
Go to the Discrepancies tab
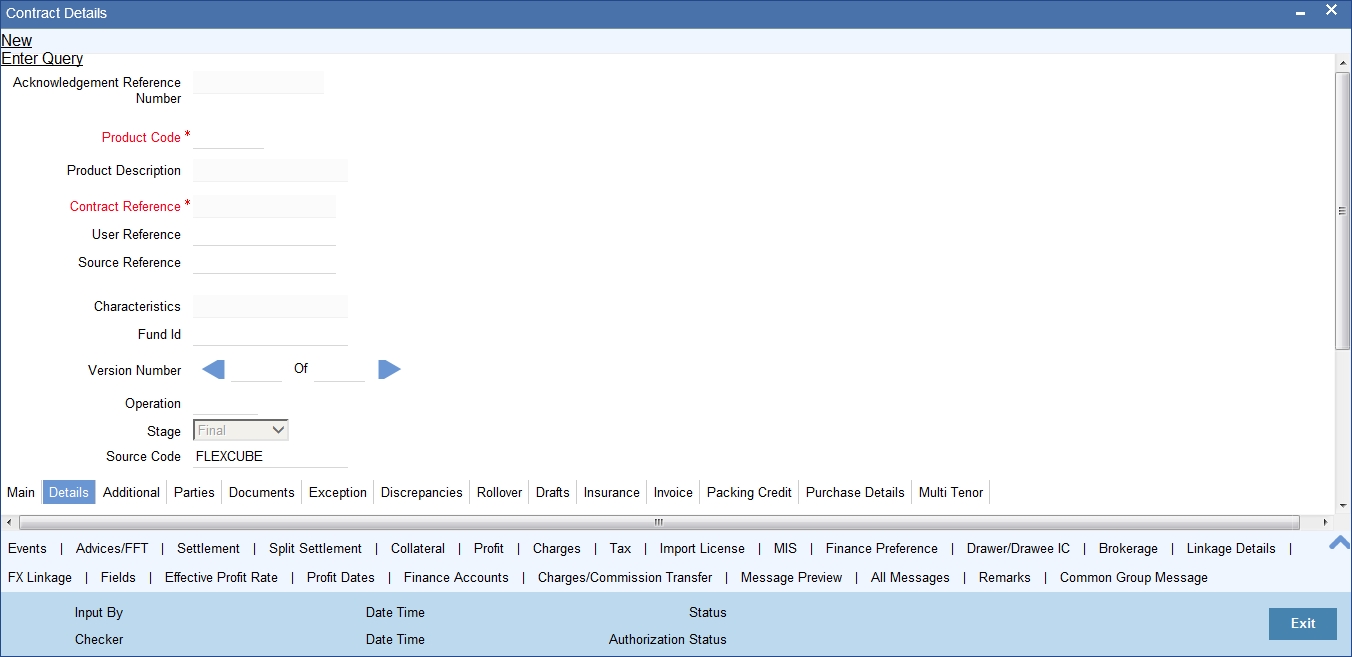click(x=422, y=492)
